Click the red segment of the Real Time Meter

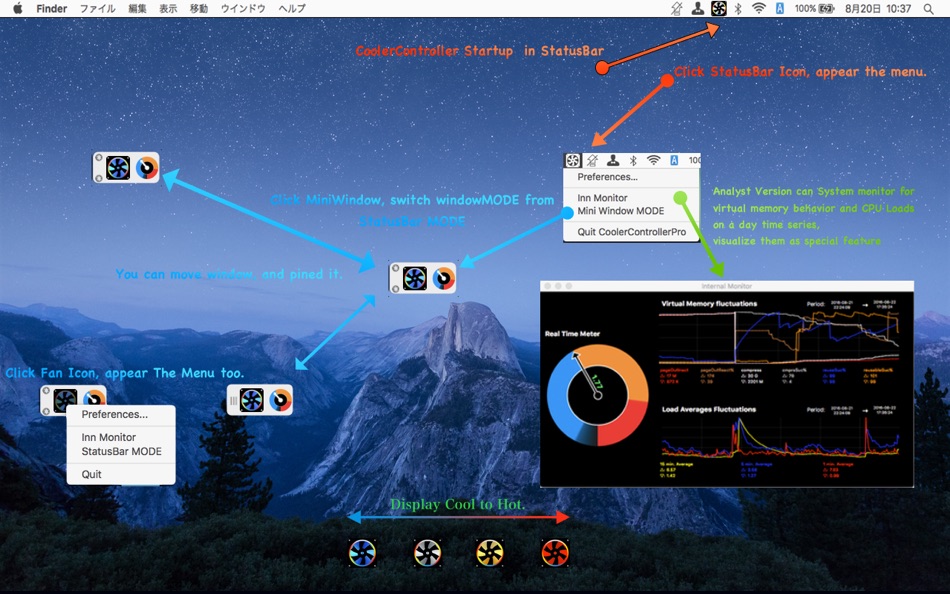click(x=621, y=424)
